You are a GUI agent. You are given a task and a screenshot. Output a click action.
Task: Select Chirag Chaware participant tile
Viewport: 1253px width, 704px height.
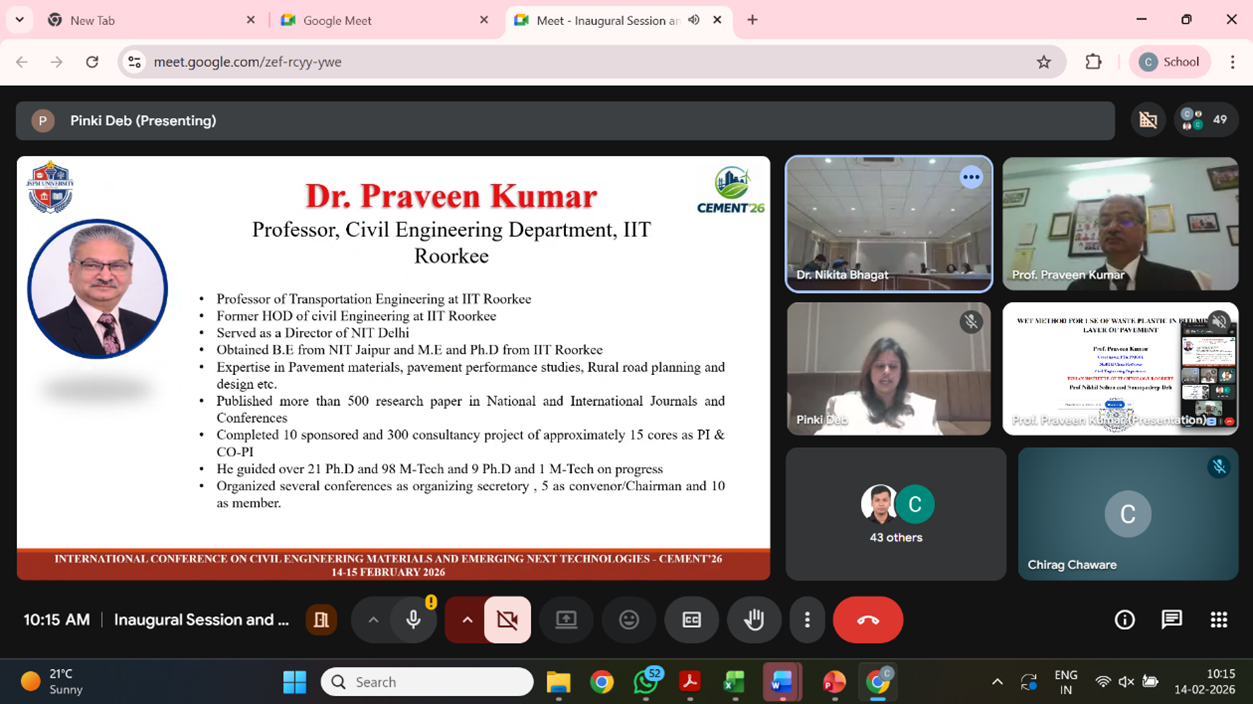[1128, 514]
